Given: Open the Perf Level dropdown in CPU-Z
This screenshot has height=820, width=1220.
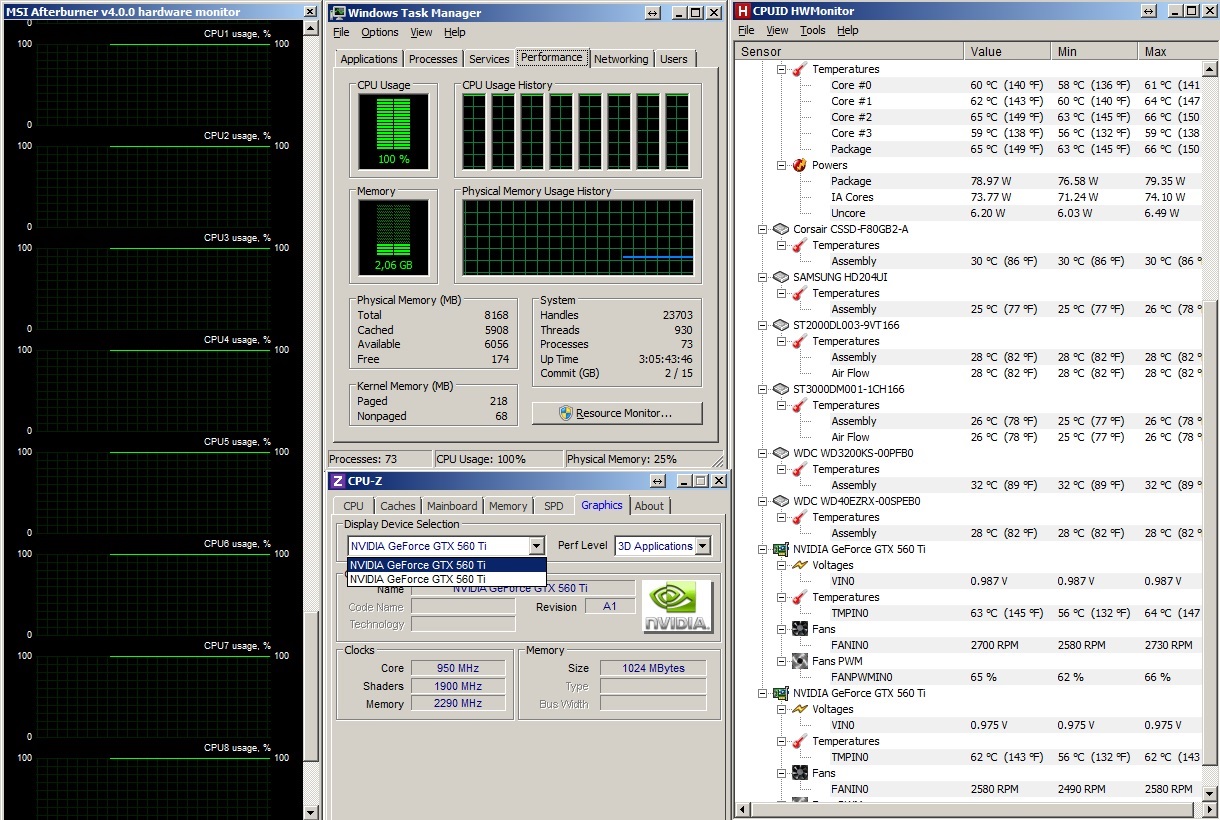Looking at the screenshot, I should click(702, 546).
